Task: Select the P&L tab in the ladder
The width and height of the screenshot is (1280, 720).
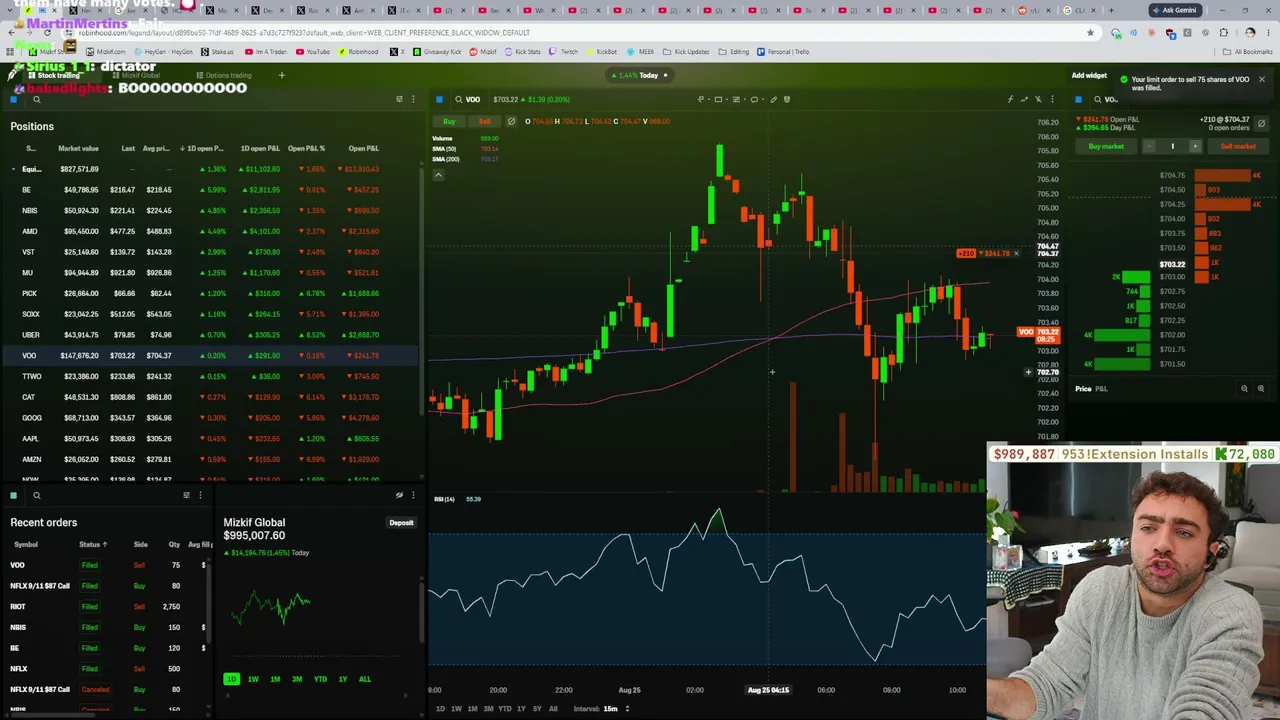Action: (1102, 389)
